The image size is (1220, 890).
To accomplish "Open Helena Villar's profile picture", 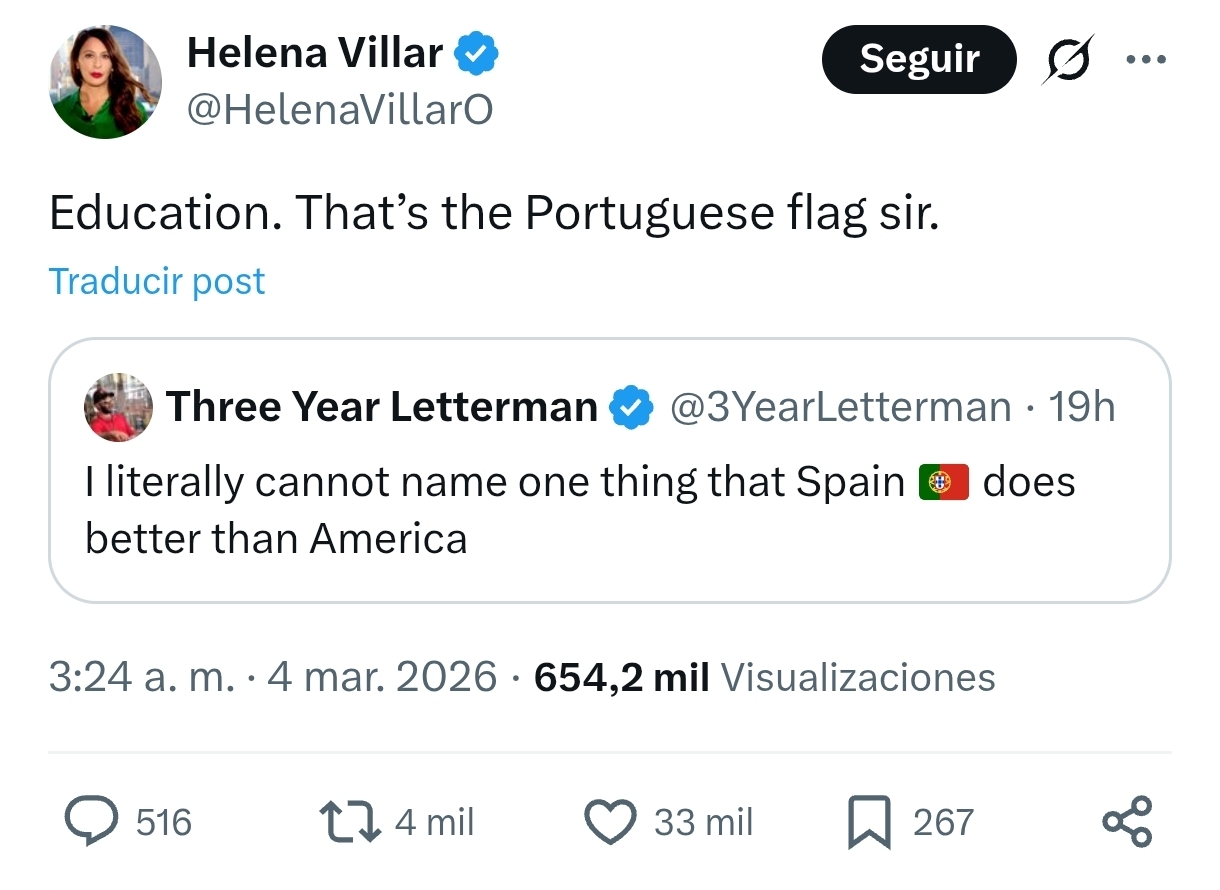I will point(105,82).
